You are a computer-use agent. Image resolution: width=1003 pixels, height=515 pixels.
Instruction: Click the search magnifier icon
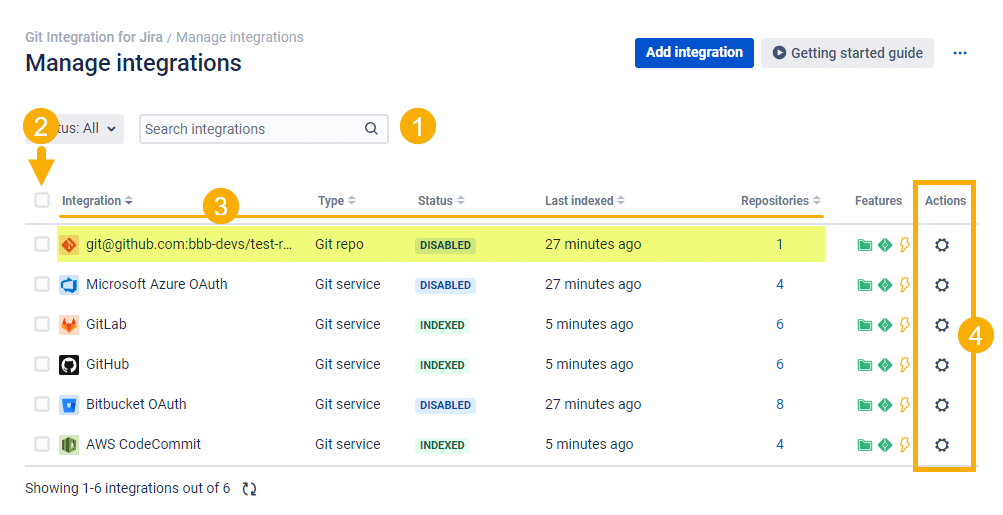[371, 129]
